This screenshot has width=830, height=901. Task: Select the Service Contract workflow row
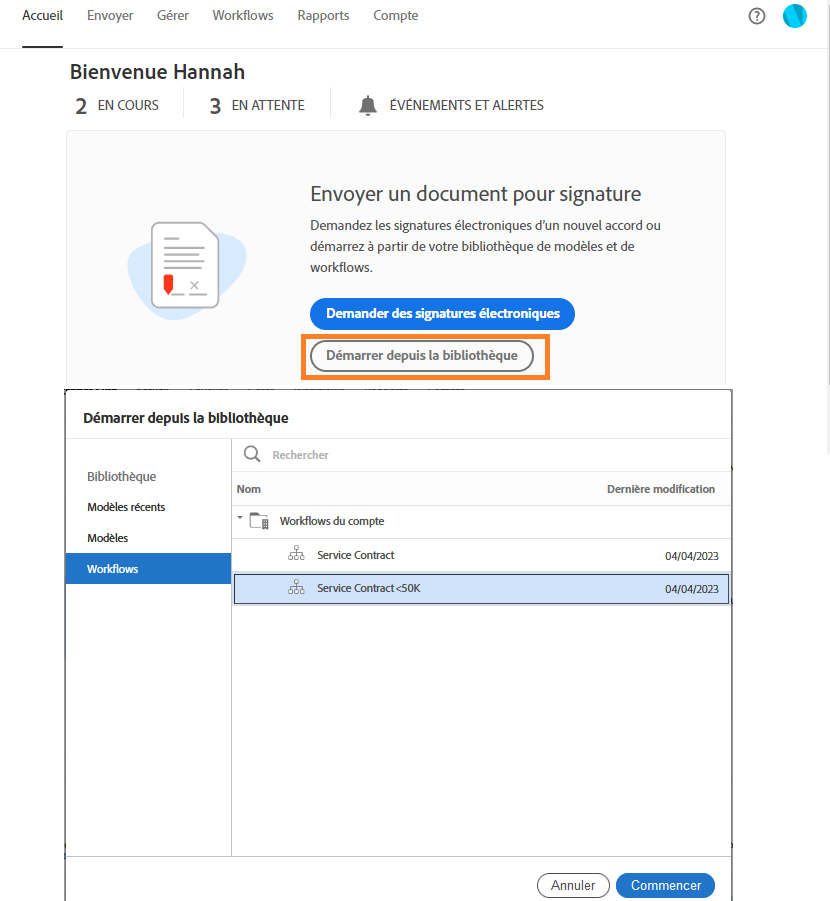481,555
